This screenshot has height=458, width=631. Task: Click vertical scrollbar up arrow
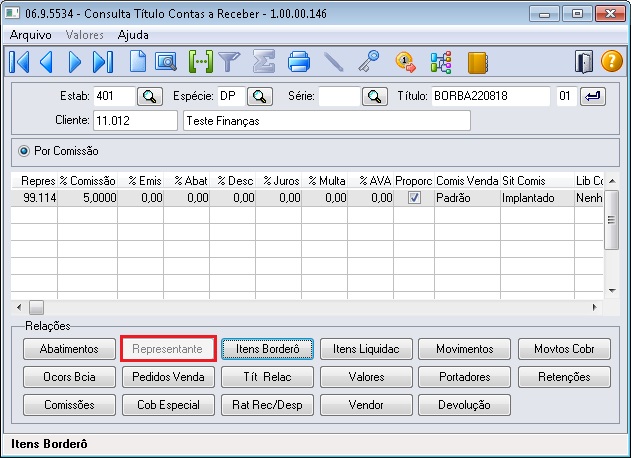(x=612, y=181)
